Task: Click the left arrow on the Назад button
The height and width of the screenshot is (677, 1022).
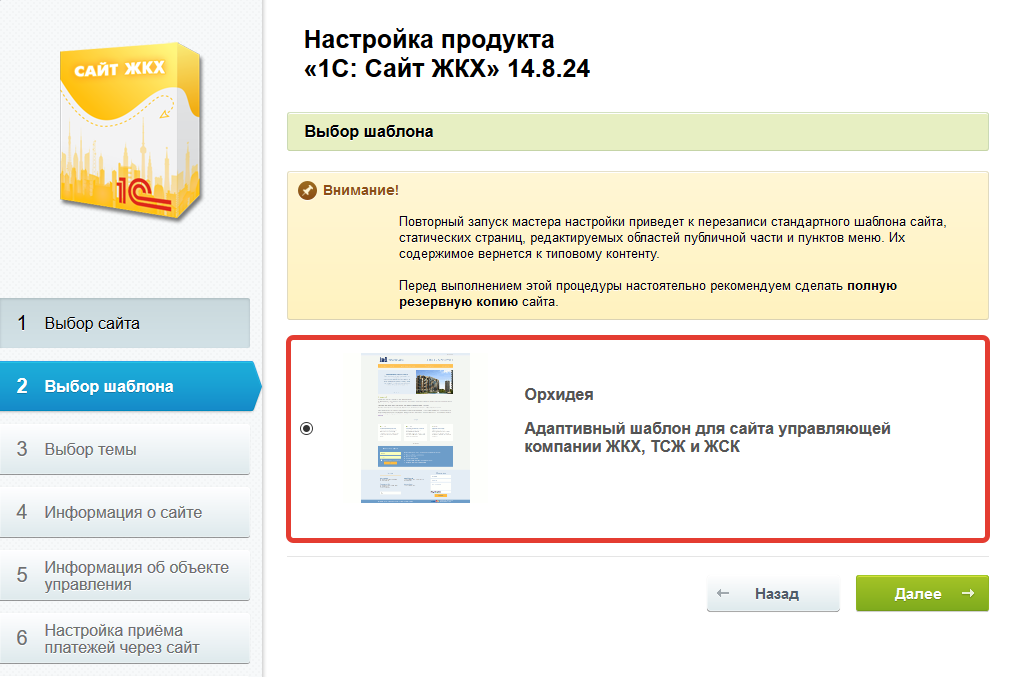Action: pos(723,593)
